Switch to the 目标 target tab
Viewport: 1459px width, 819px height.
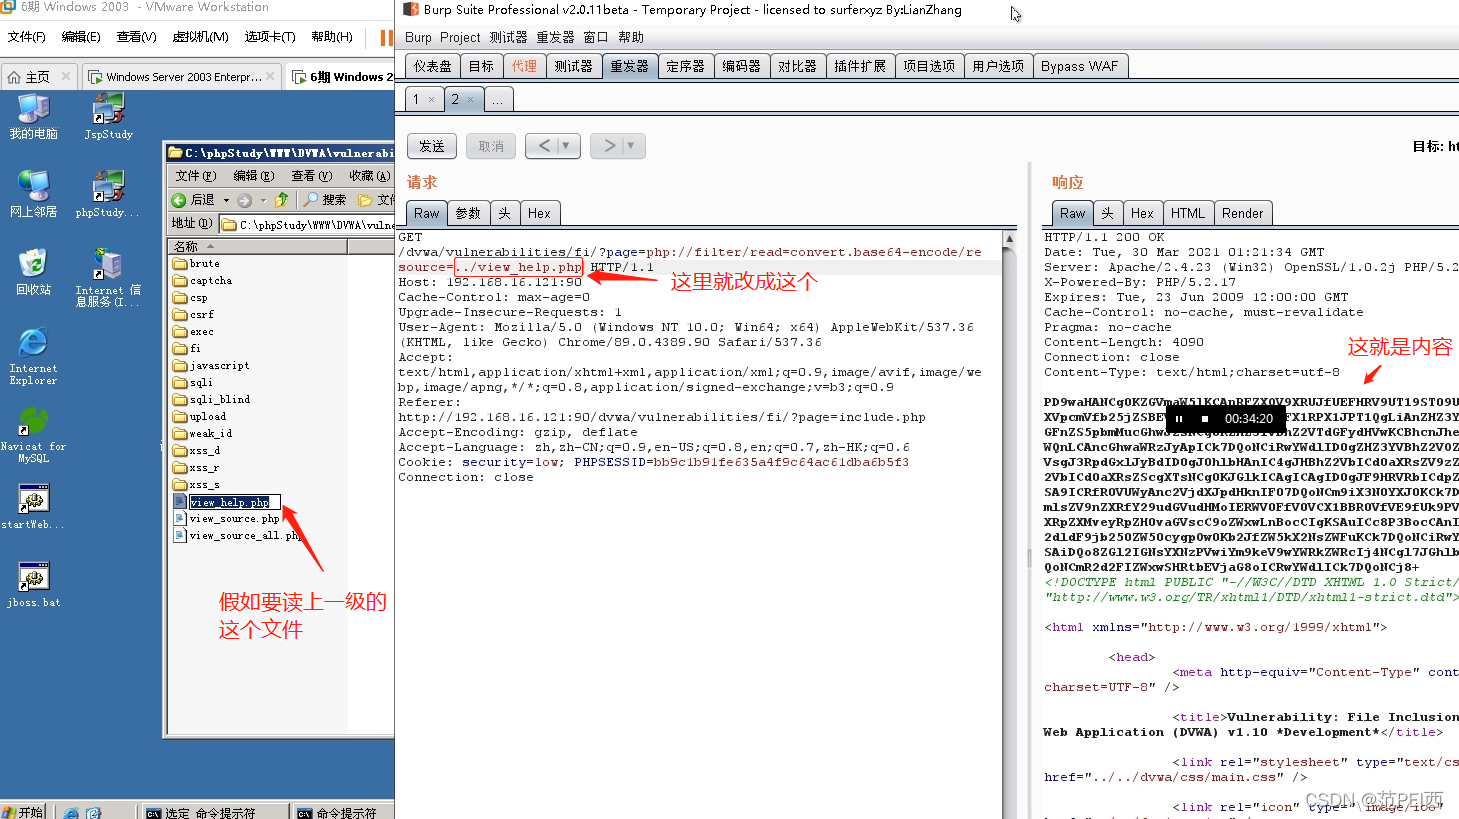click(481, 66)
